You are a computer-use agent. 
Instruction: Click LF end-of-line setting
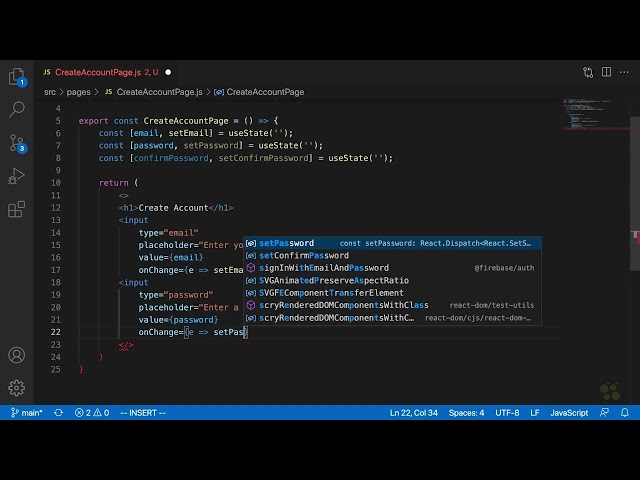535,413
